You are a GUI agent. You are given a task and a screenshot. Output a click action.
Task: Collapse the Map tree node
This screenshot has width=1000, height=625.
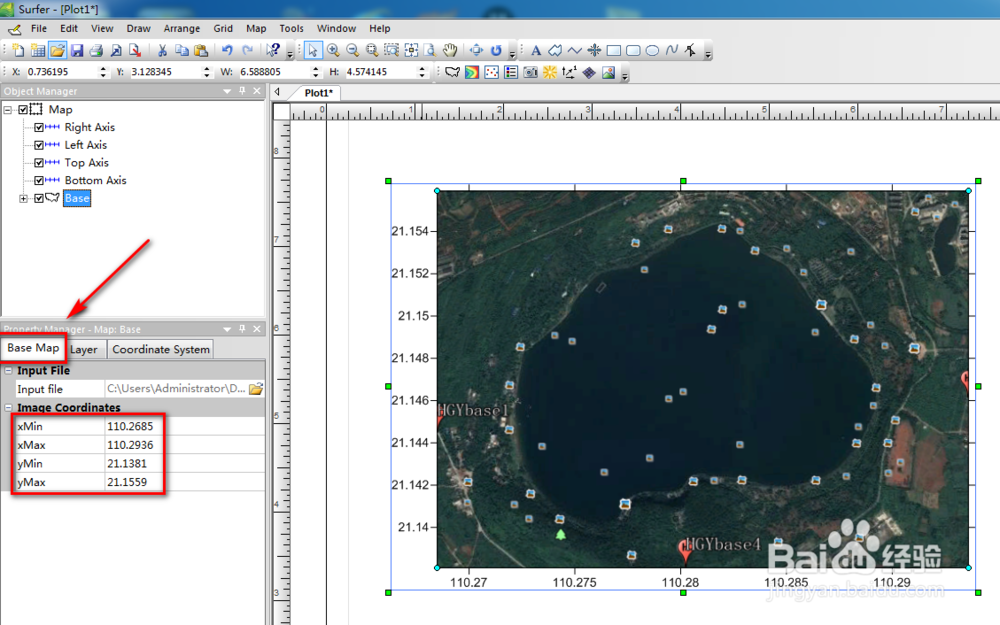click(x=9, y=110)
